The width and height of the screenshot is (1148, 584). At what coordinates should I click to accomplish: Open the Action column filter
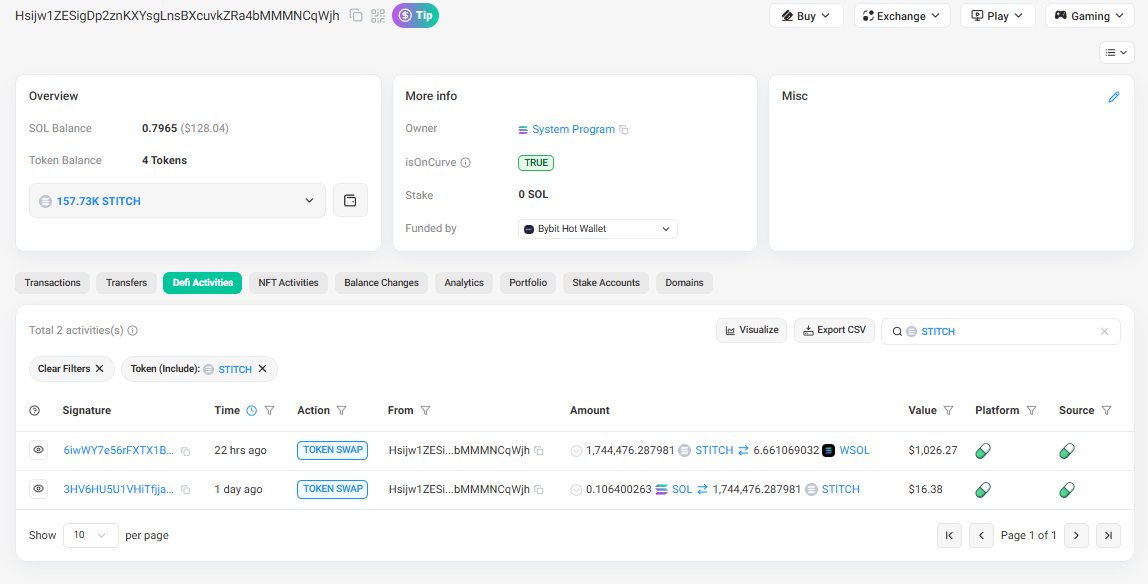(341, 411)
